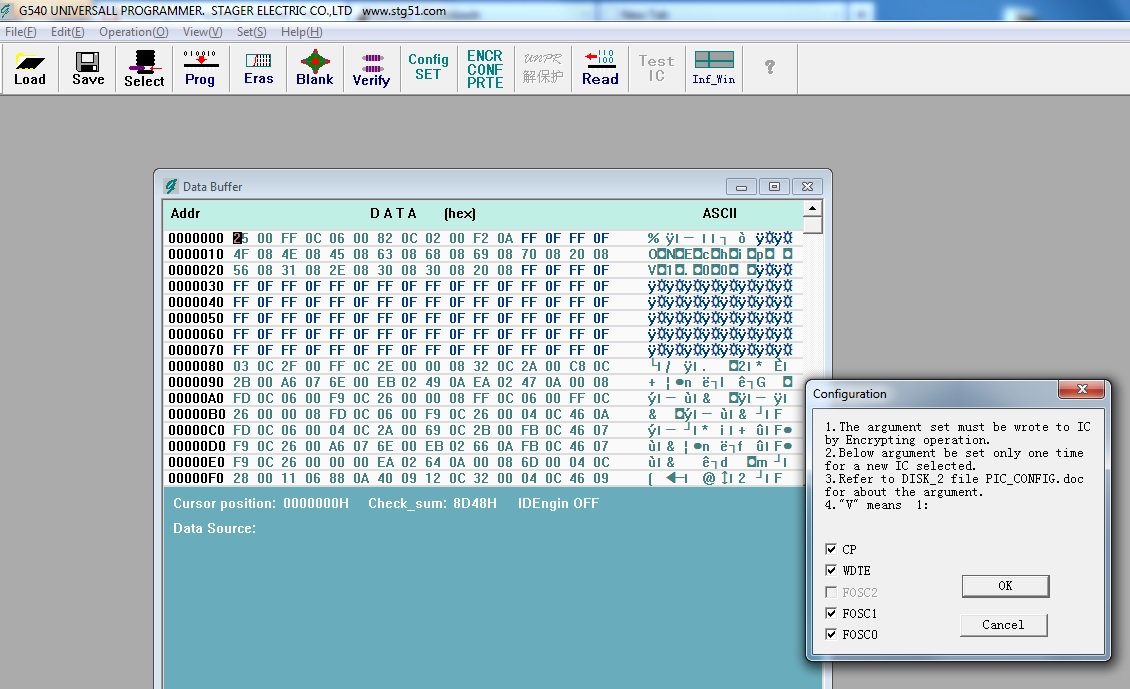Click the Read chip icon
Image resolution: width=1130 pixels, height=689 pixels.
(x=600, y=68)
